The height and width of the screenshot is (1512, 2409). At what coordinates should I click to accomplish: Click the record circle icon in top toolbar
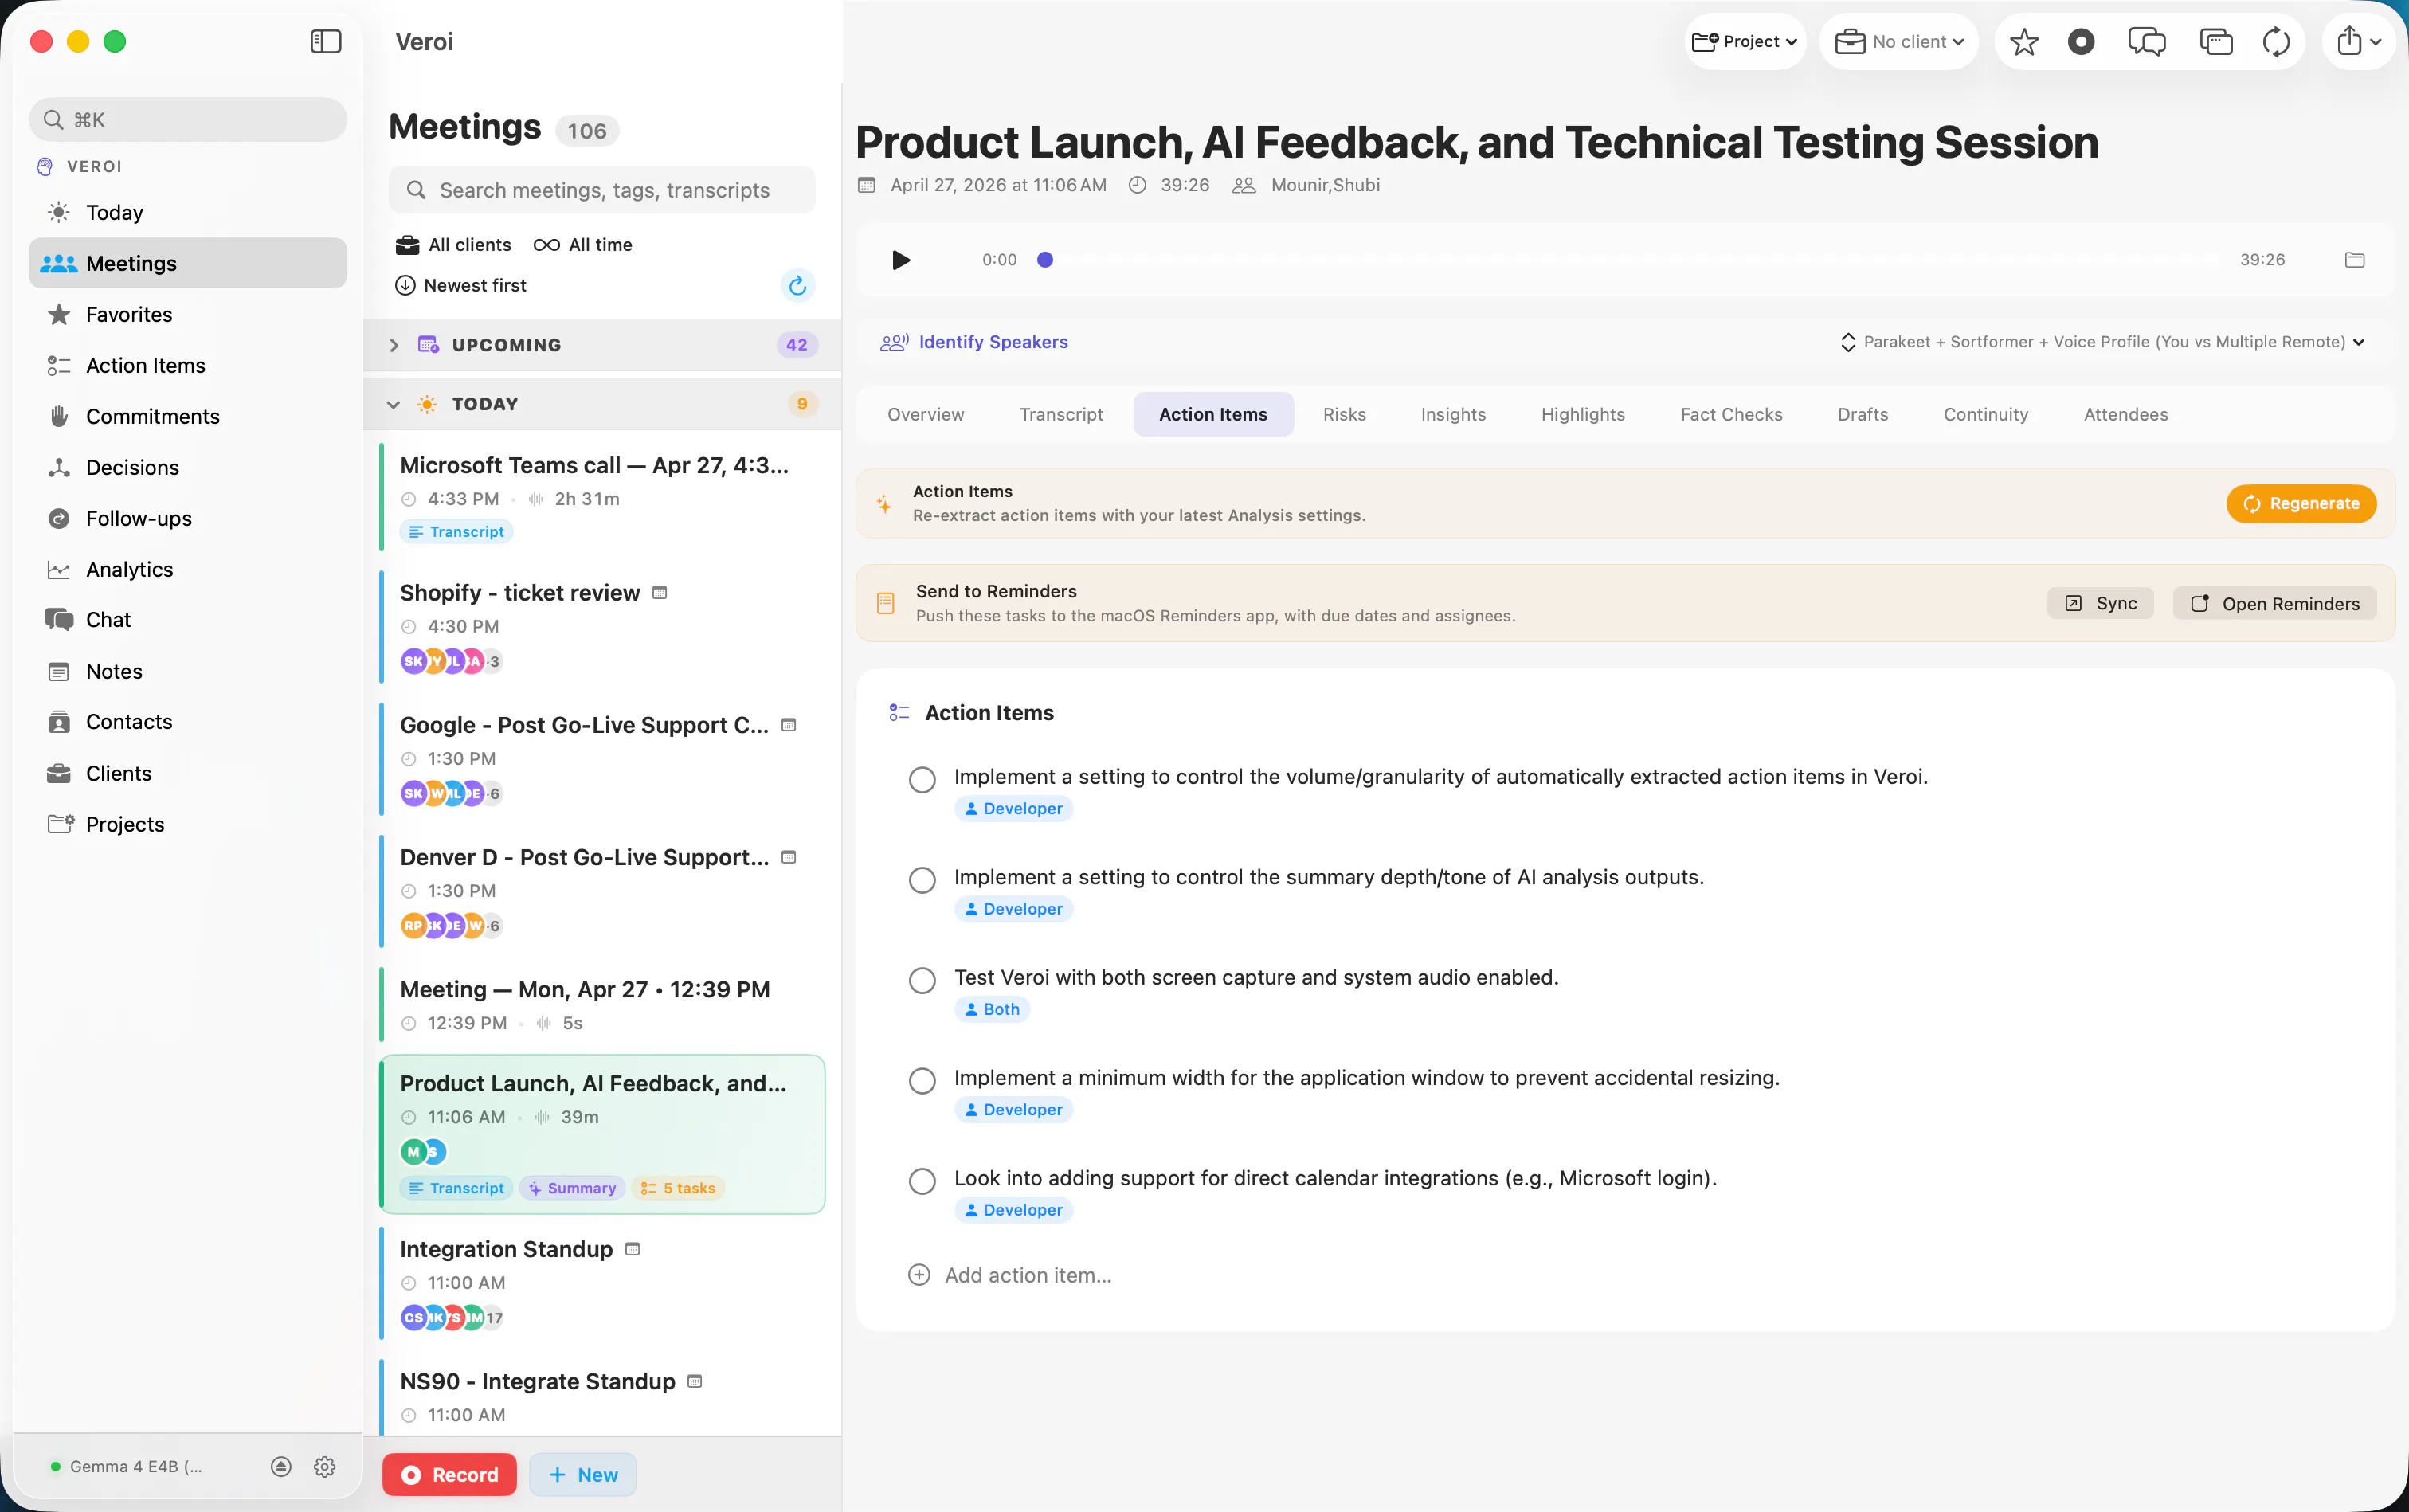(x=2081, y=41)
